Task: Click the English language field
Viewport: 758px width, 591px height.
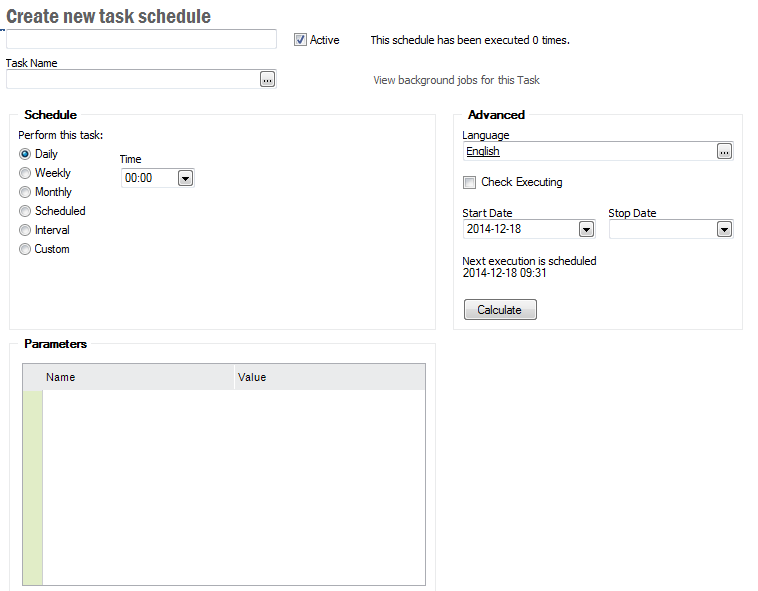Action: 588,151
